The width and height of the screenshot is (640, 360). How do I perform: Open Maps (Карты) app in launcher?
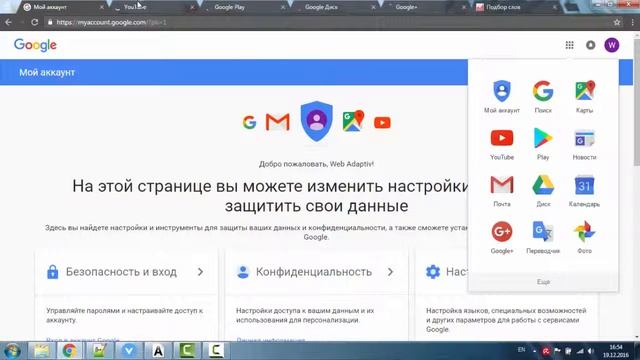584,96
